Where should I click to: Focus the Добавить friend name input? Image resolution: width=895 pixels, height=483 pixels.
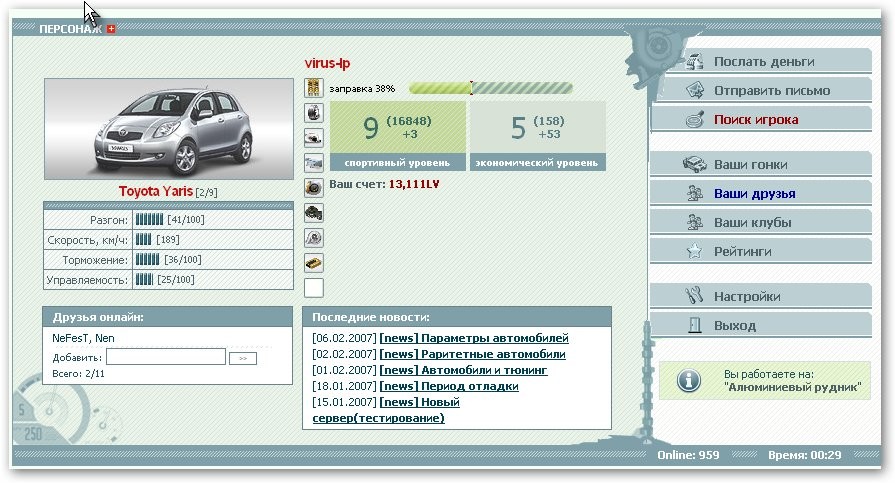[166, 357]
